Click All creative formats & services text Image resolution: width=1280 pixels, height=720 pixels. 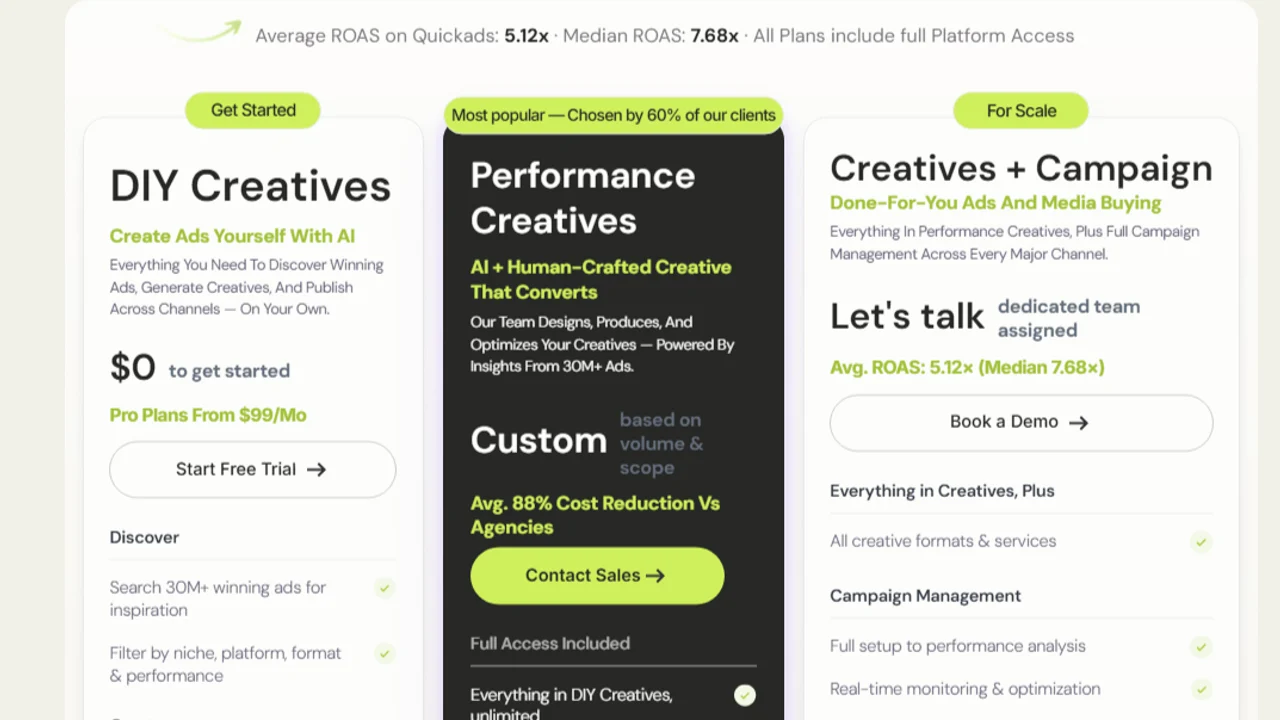(943, 541)
